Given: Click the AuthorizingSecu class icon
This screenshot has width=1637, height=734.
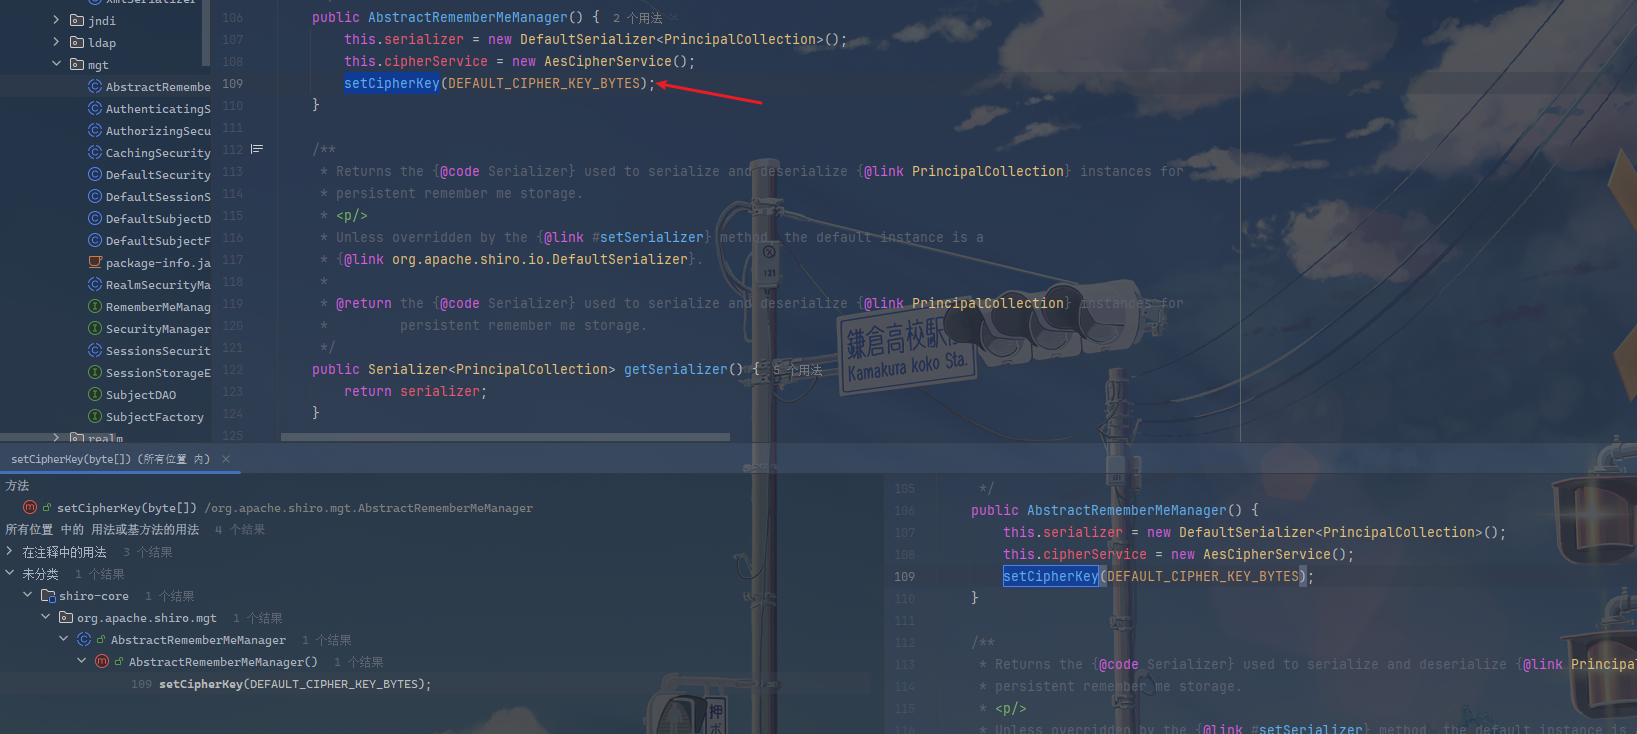Looking at the screenshot, I should pyautogui.click(x=95, y=131).
